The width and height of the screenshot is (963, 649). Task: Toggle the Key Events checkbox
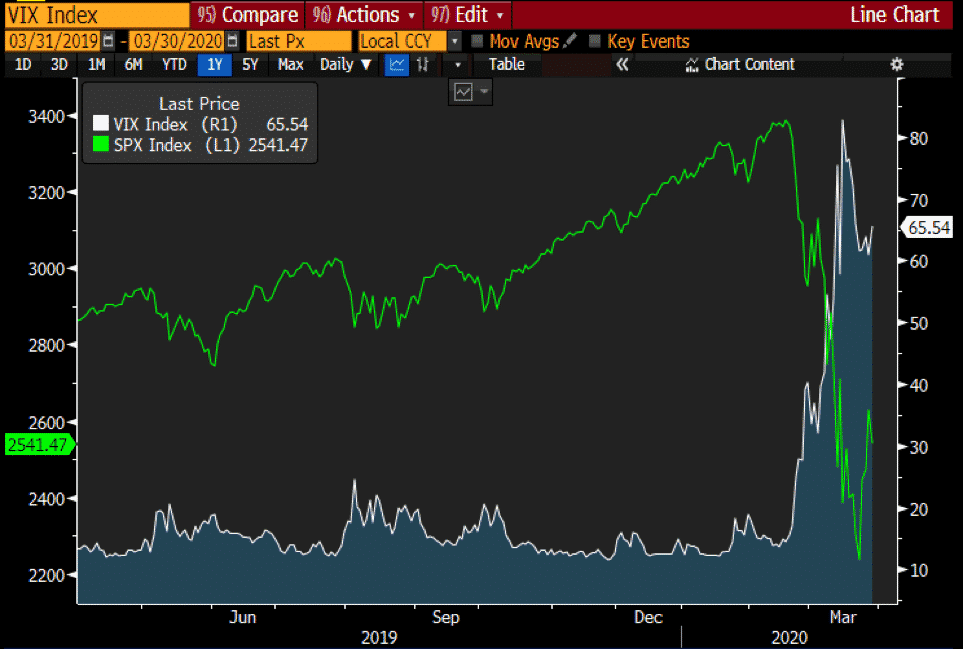pos(595,41)
